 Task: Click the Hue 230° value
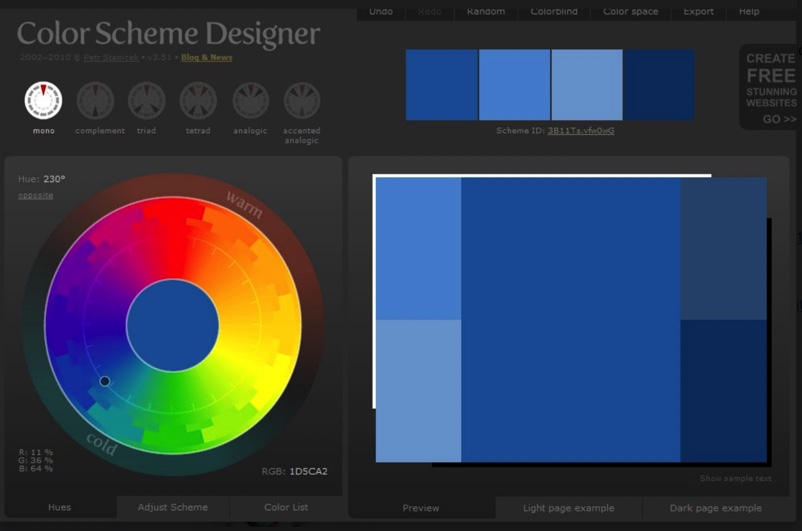[x=54, y=179]
